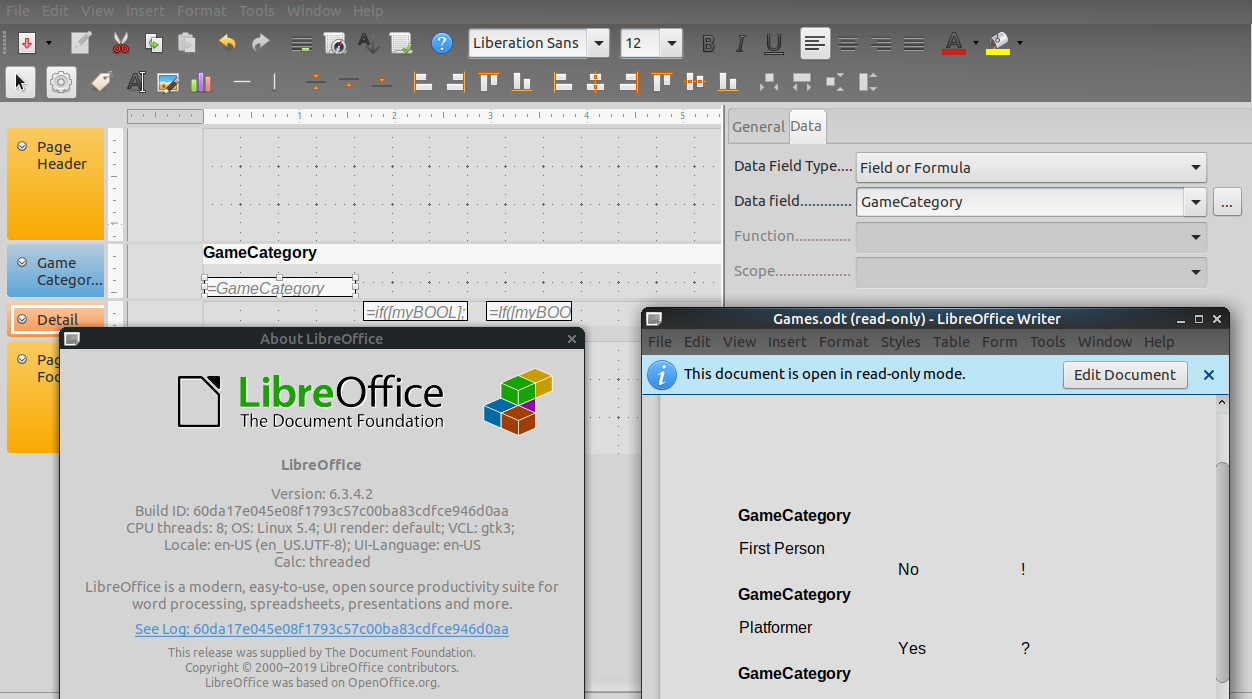Open the Data Field Type dropdown
This screenshot has width=1252, height=699.
coord(1031,167)
